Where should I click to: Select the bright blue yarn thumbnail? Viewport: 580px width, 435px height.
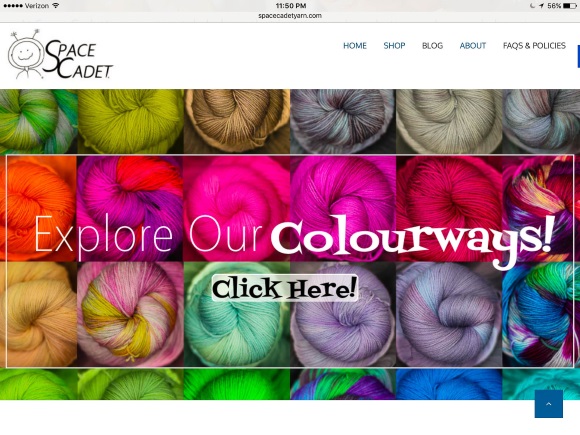coord(449,384)
